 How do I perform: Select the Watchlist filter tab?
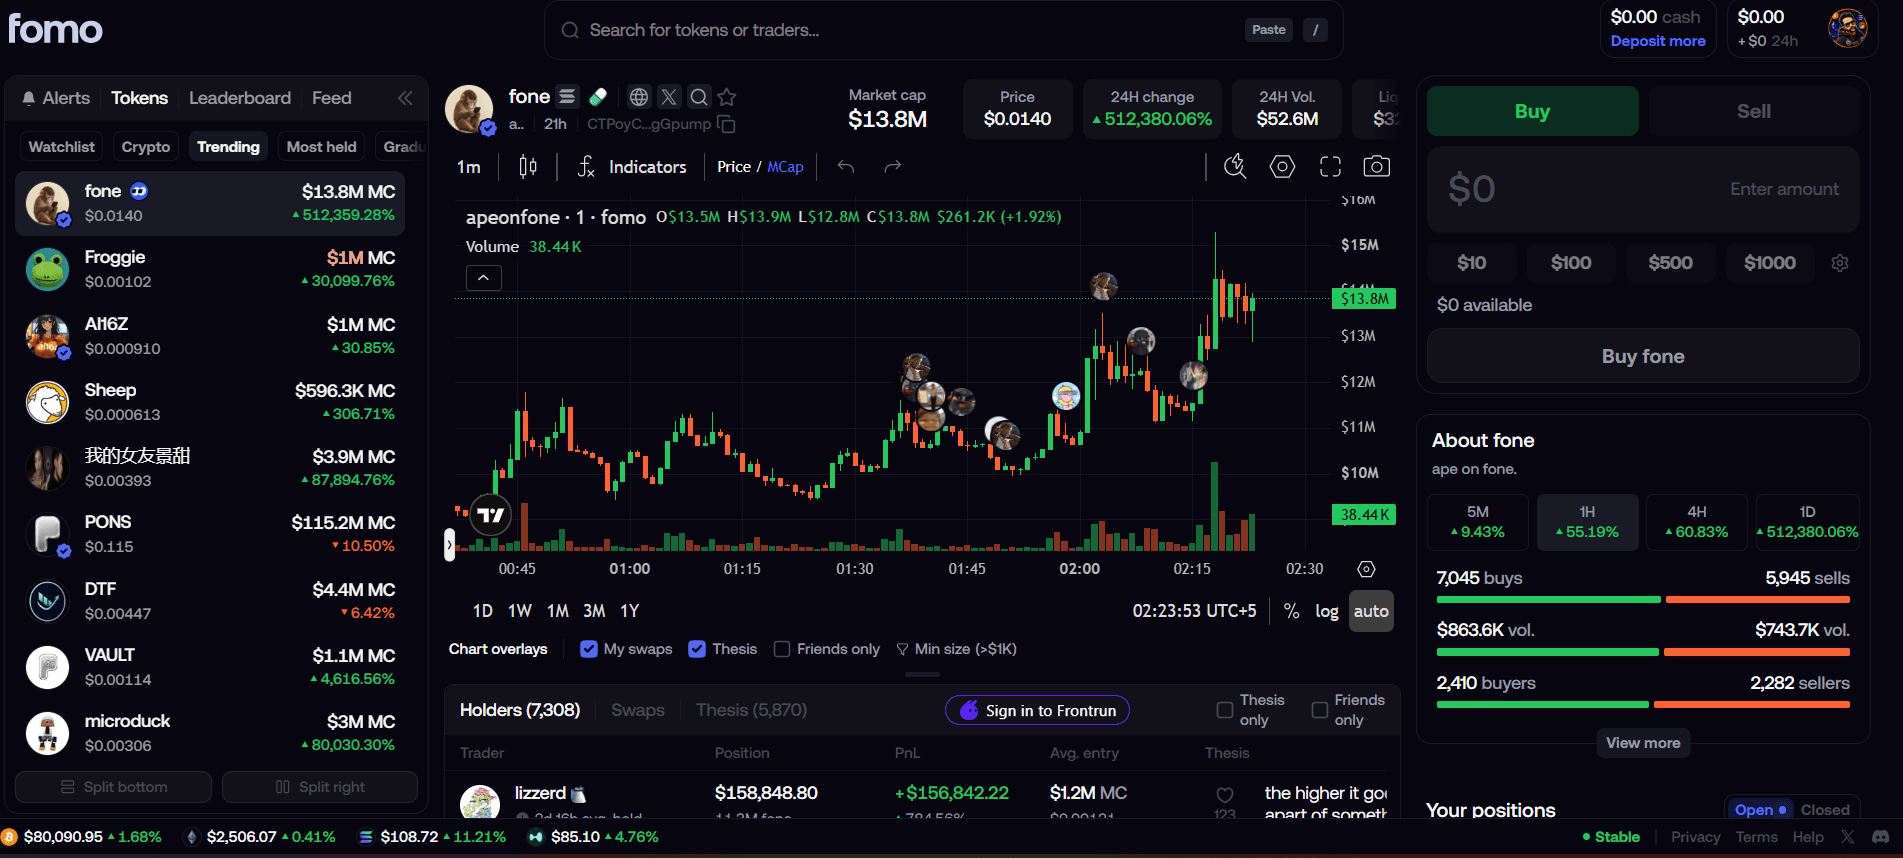pos(62,147)
